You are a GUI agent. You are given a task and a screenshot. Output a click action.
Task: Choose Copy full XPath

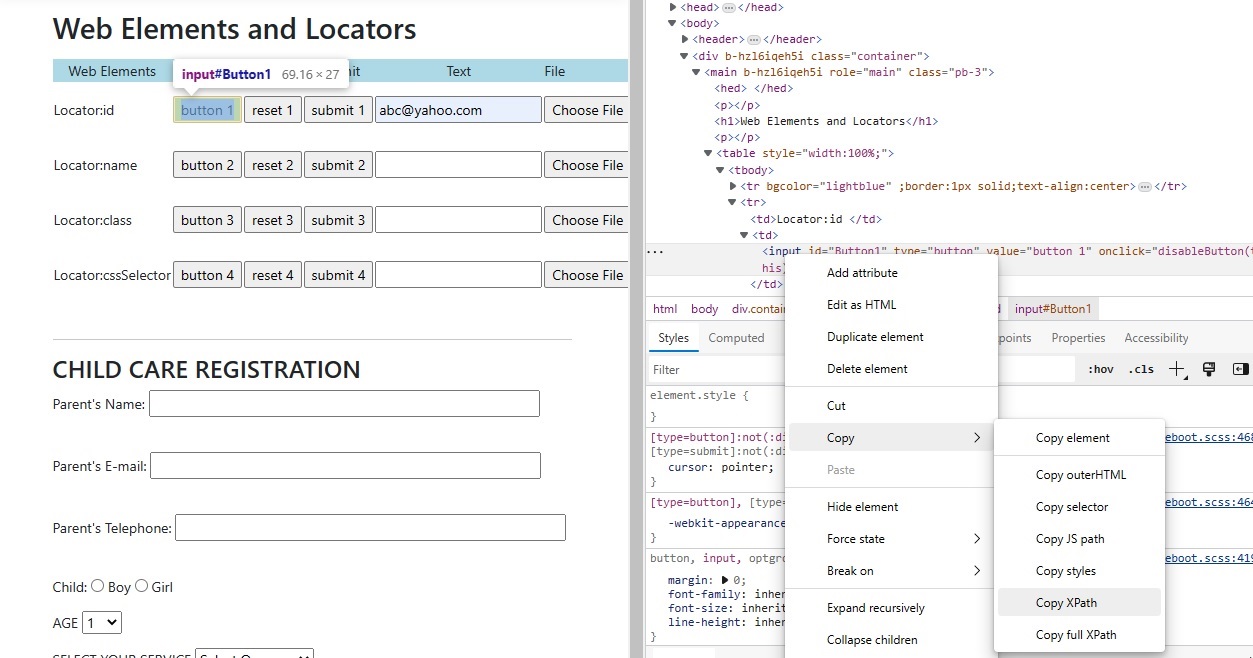coord(1079,635)
